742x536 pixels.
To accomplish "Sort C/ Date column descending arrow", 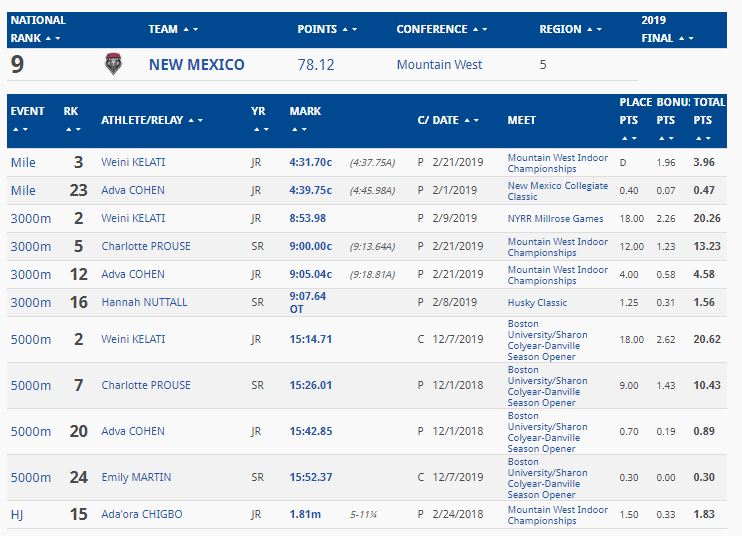I will tap(476, 120).
